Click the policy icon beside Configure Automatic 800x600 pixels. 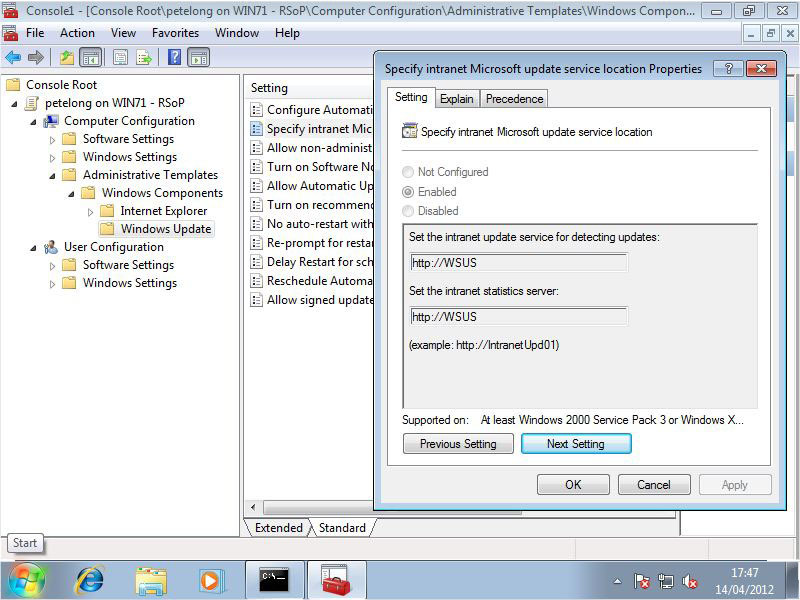point(257,110)
